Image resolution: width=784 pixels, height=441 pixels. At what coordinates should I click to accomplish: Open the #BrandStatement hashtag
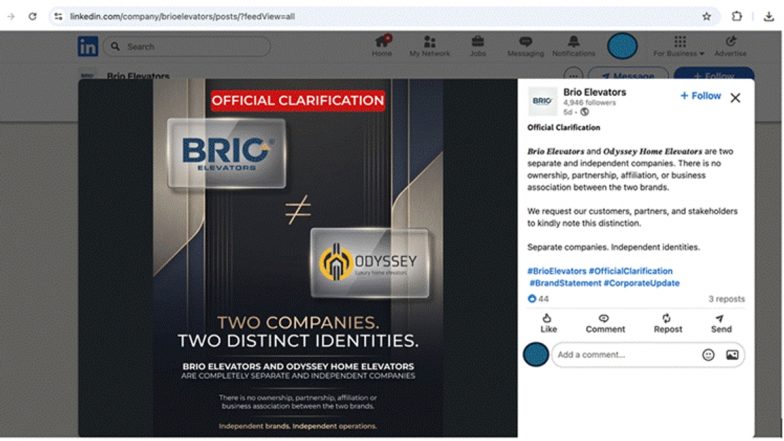point(565,283)
